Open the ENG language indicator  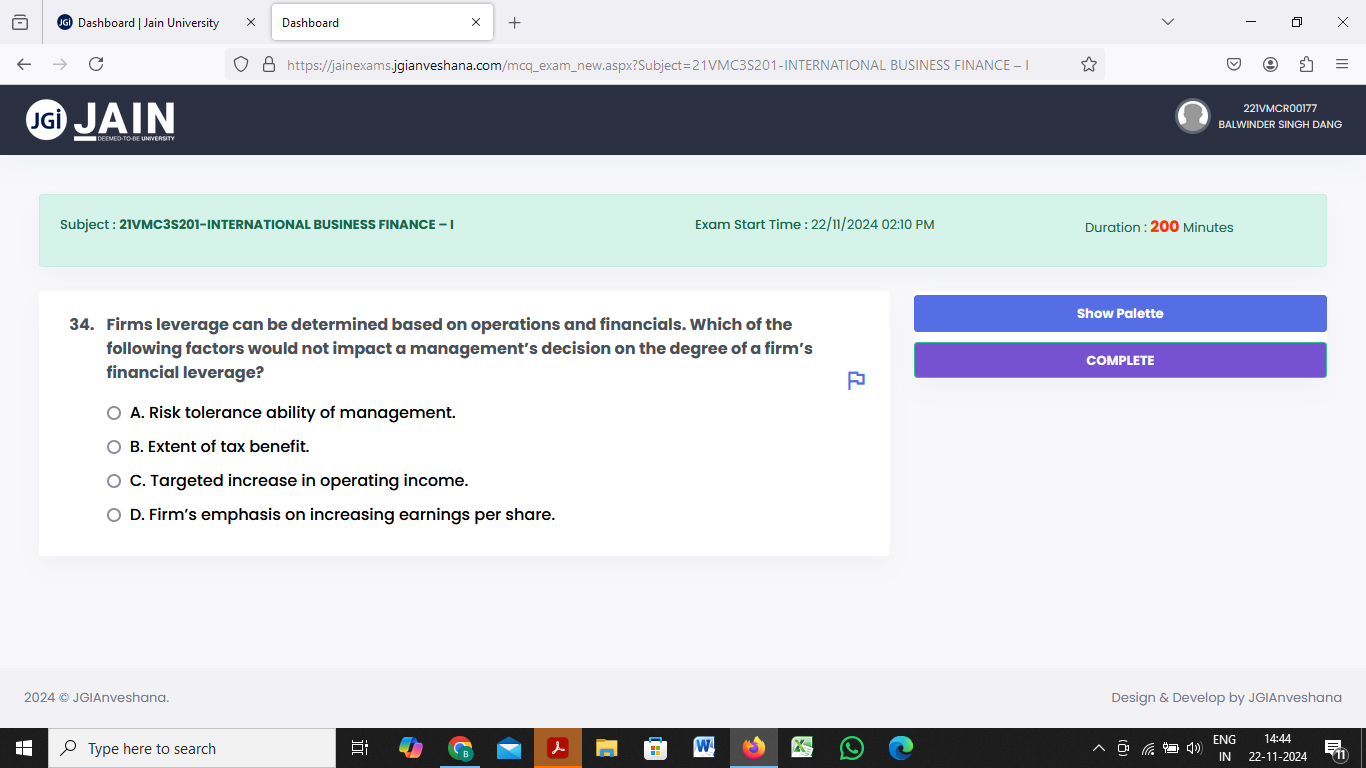click(x=1224, y=747)
